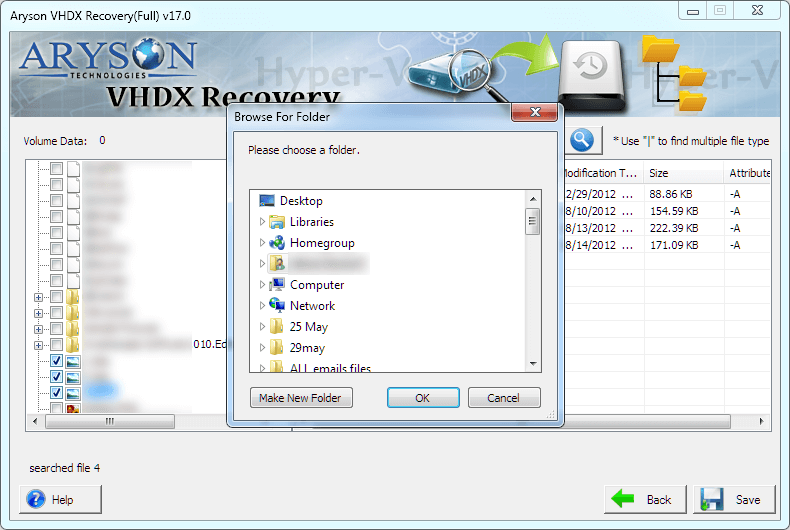Check the topmost file checkbox in tree
Screen dimensions: 790x530
coord(56,168)
